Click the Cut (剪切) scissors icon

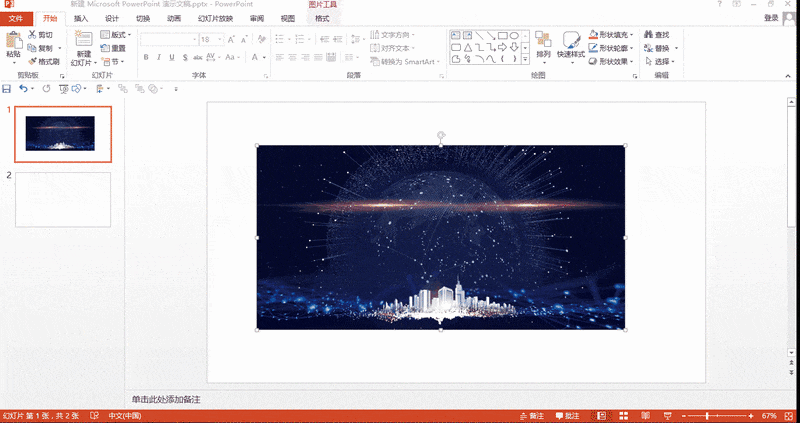click(32, 34)
